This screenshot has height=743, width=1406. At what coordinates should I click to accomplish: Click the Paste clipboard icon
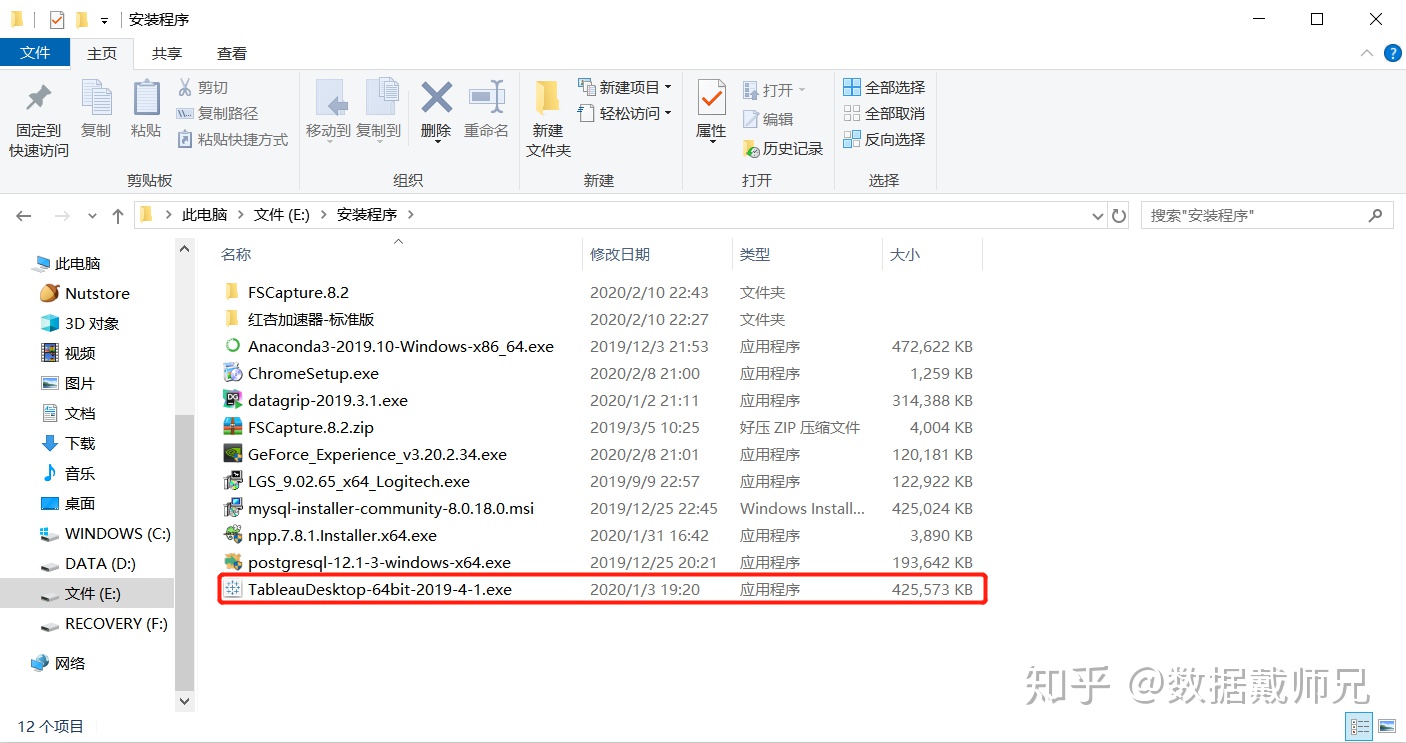pos(146,98)
